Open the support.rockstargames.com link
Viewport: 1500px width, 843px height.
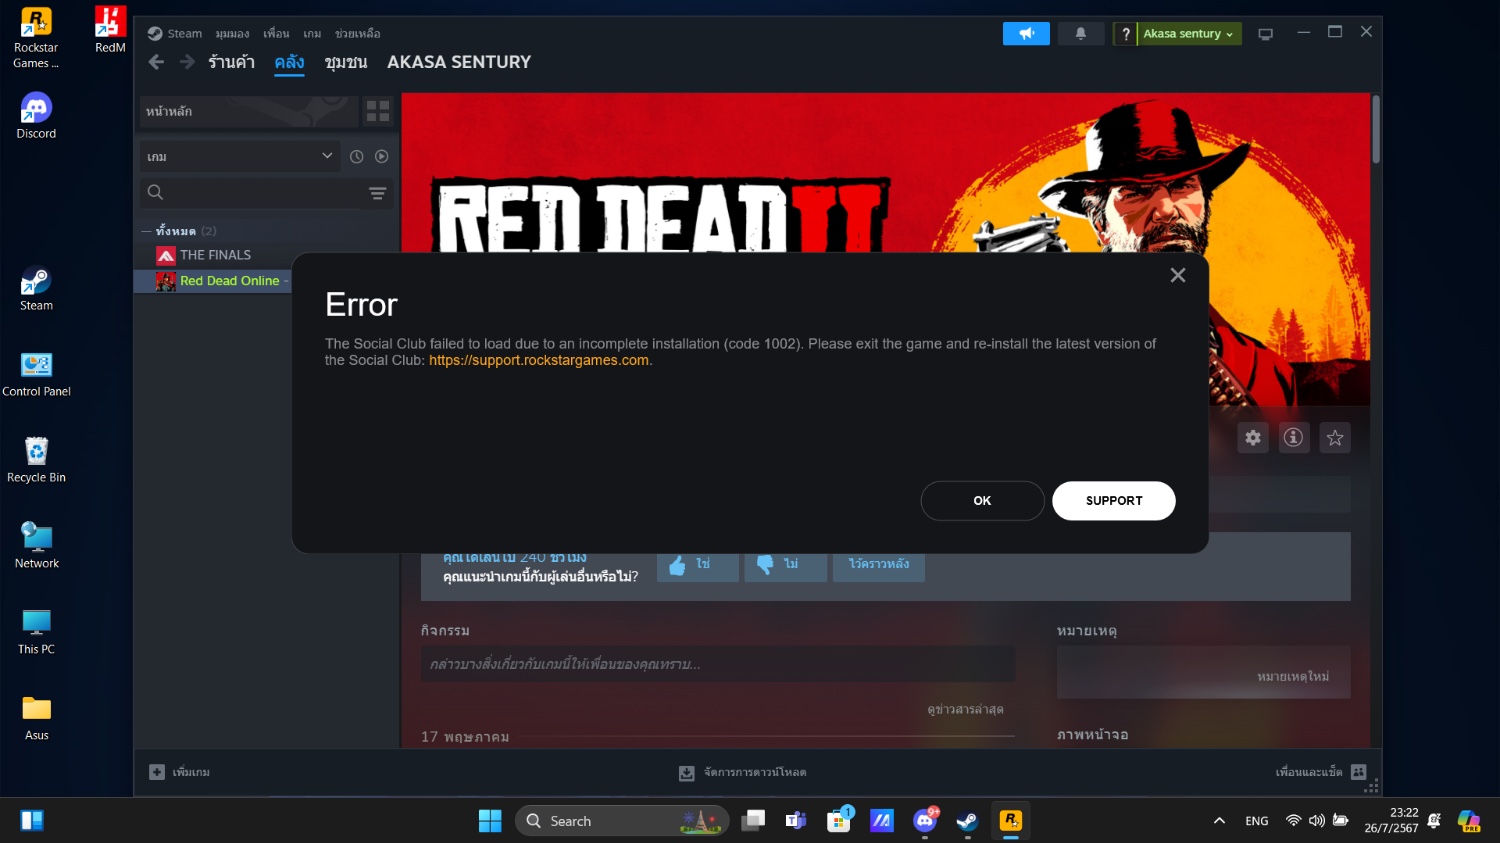point(539,360)
